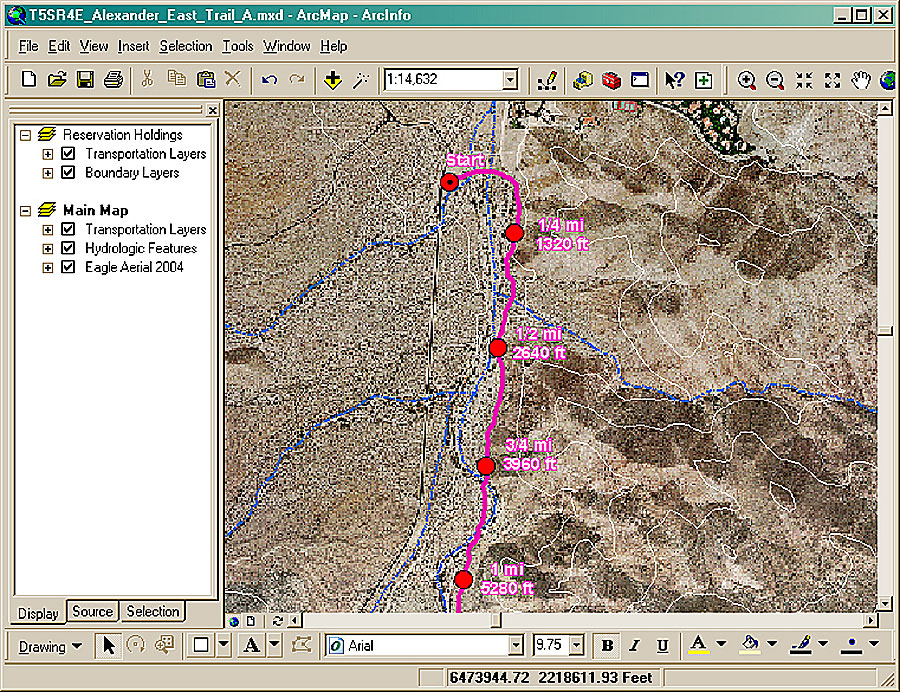Screen dimensions: 900x692
Task: Click the Add Data yellow plus icon
Action: click(x=333, y=80)
